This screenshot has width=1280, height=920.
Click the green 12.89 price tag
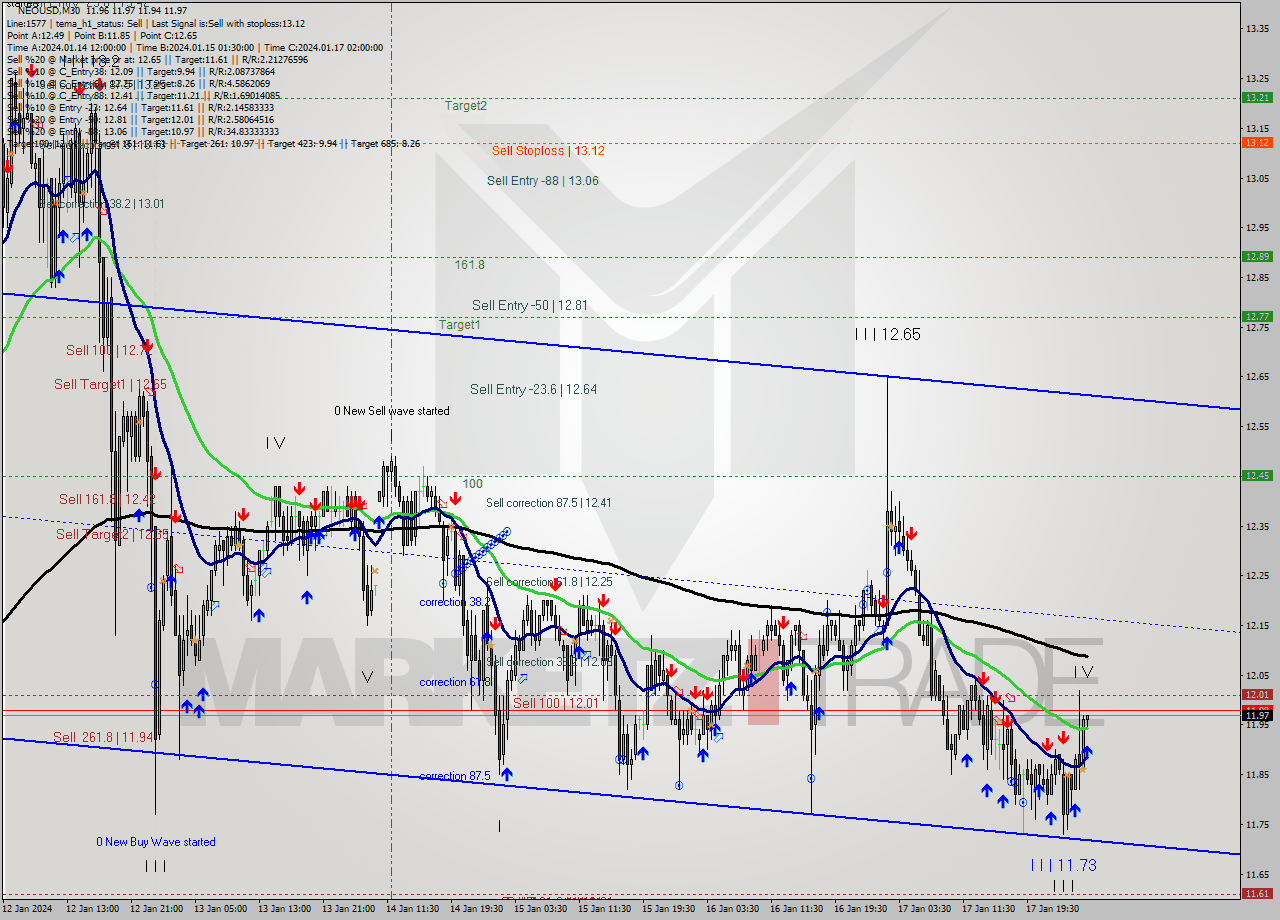[1256, 256]
